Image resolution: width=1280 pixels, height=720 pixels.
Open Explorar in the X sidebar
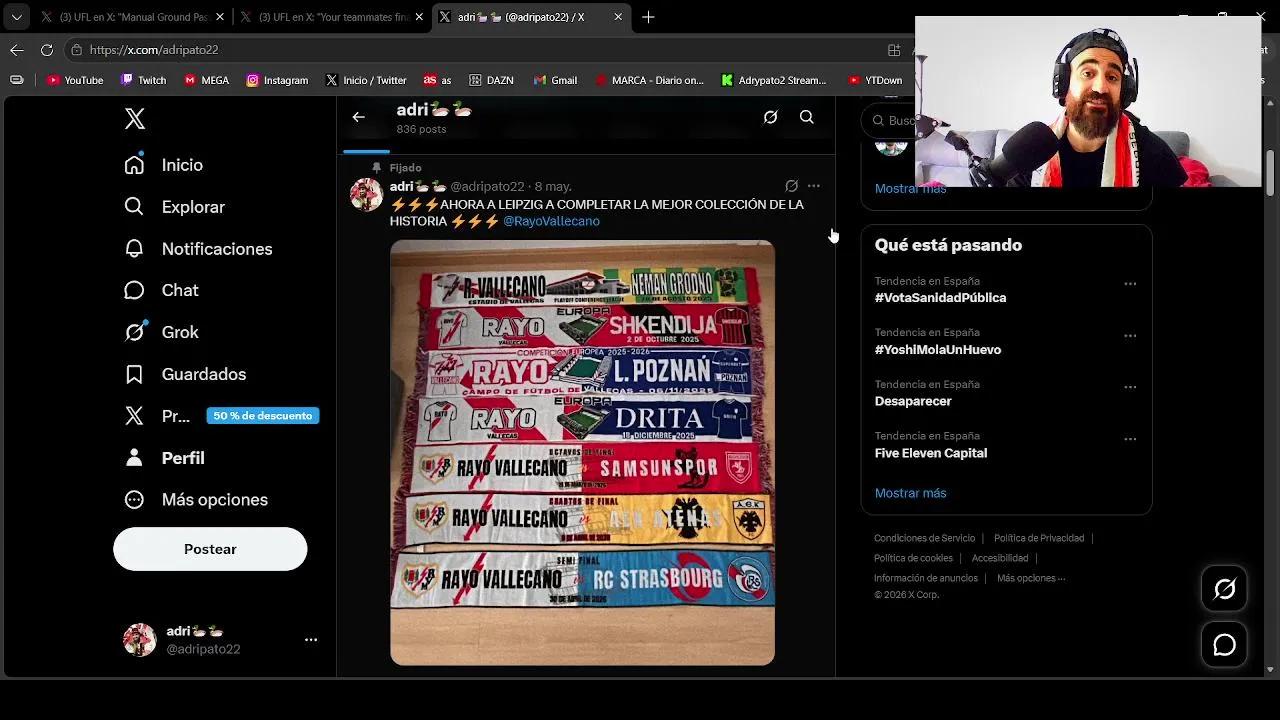(x=174, y=207)
